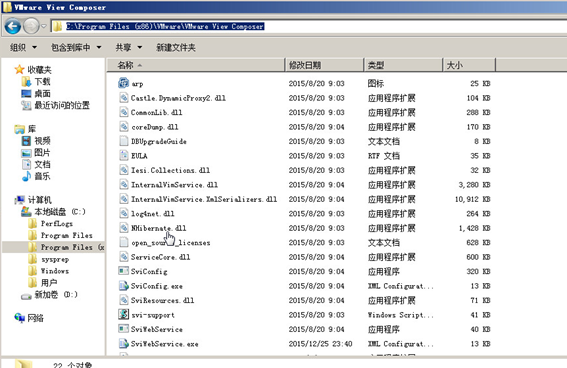This screenshot has width=567, height=368.
Task: Click the Back navigation arrow
Action: 13,26
